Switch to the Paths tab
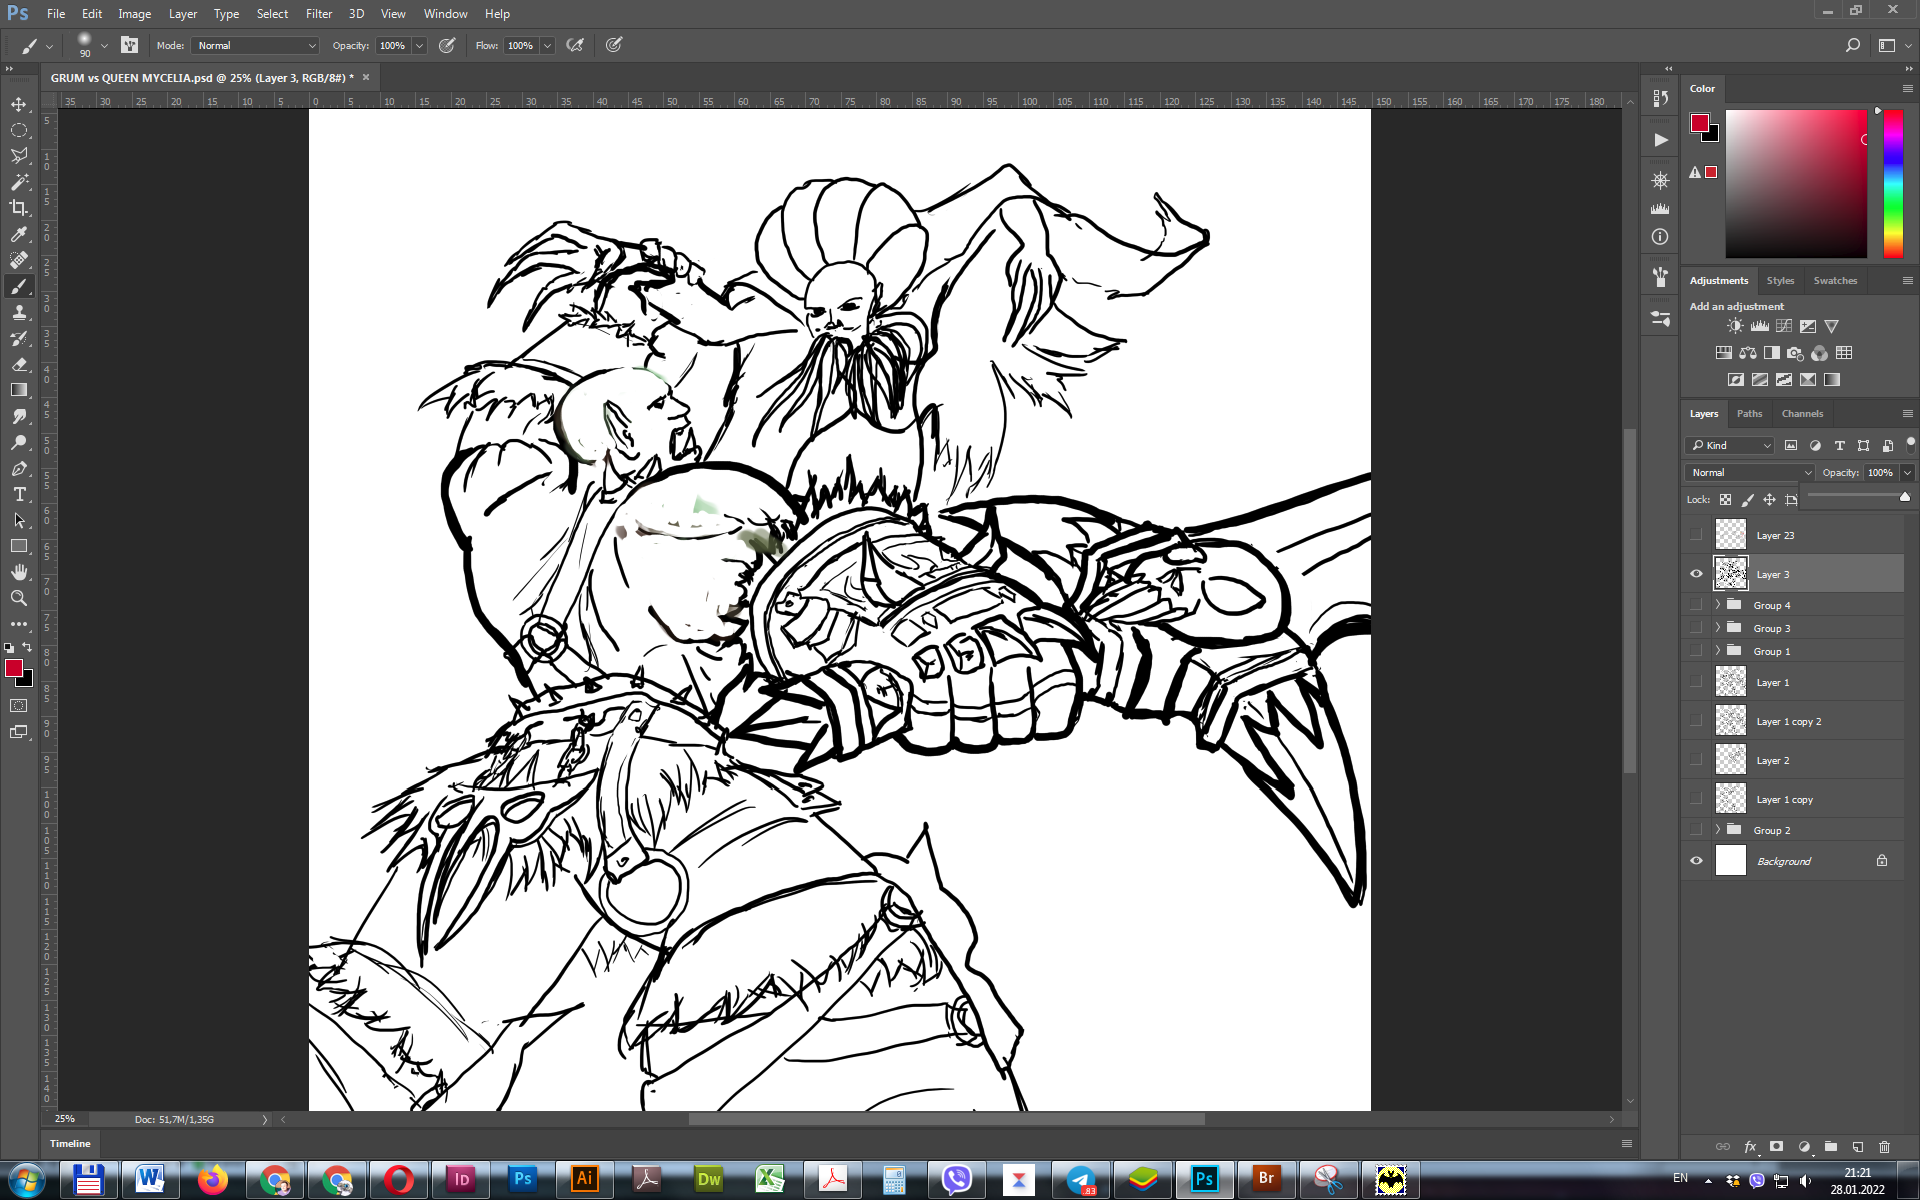1920x1200 pixels. point(1749,413)
